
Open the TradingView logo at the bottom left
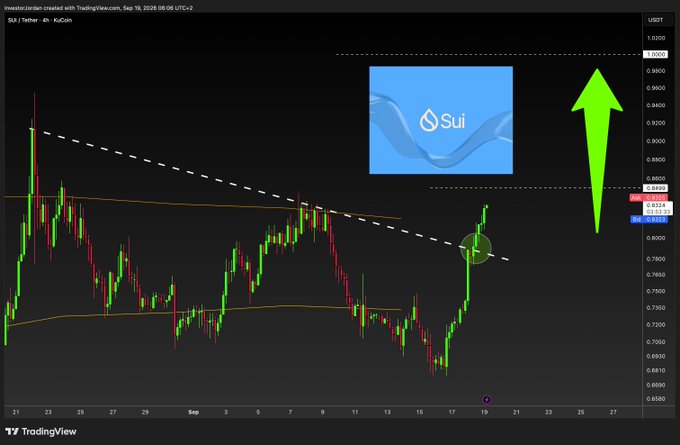(x=41, y=432)
